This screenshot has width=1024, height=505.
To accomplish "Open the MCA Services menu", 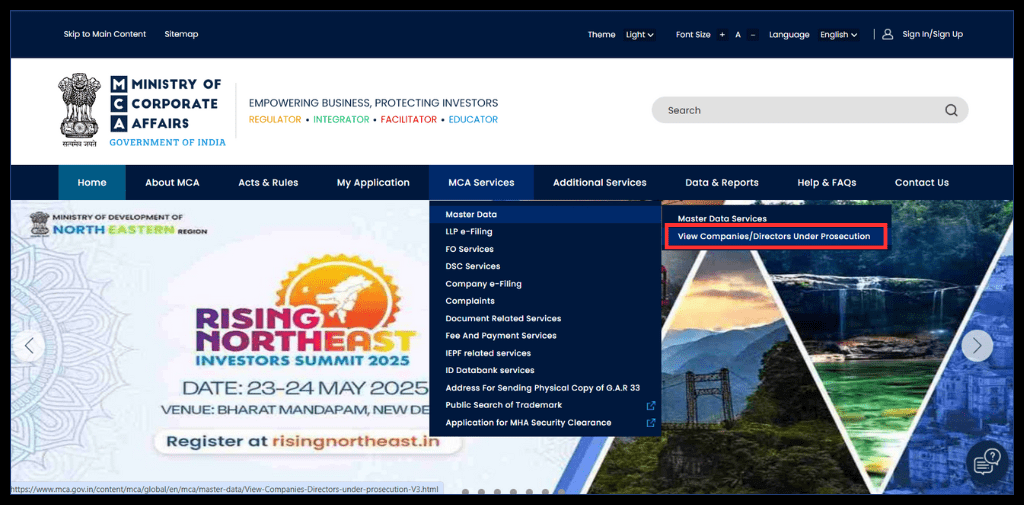I will pyautogui.click(x=481, y=183).
